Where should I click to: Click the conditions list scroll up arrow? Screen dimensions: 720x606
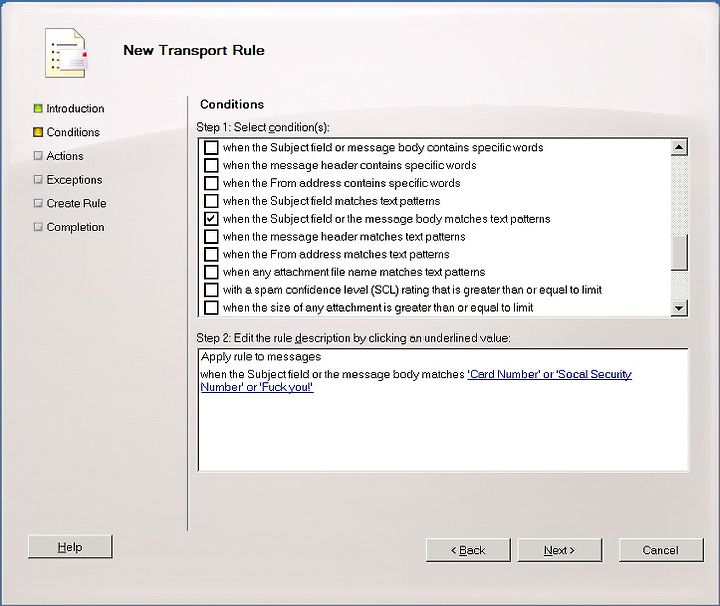[679, 147]
